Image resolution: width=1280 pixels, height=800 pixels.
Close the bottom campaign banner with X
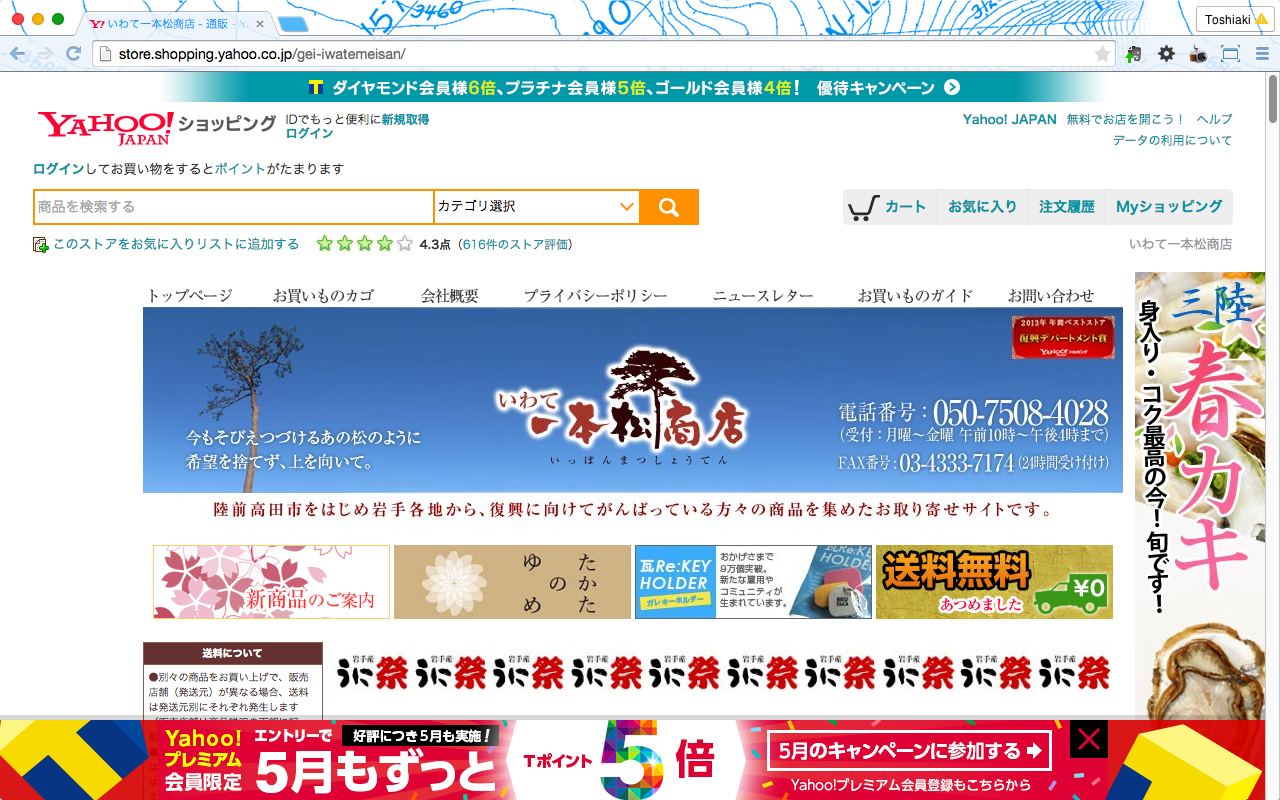pos(1089,740)
